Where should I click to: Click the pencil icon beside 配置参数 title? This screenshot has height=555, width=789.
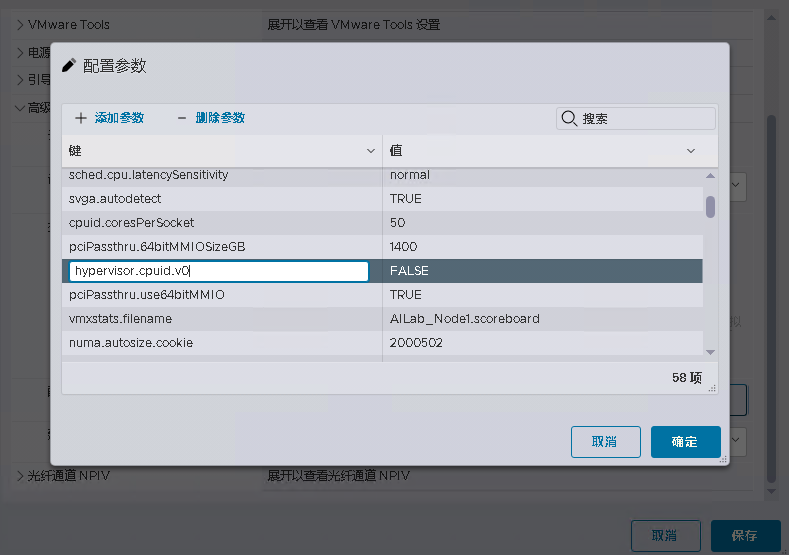tap(69, 66)
